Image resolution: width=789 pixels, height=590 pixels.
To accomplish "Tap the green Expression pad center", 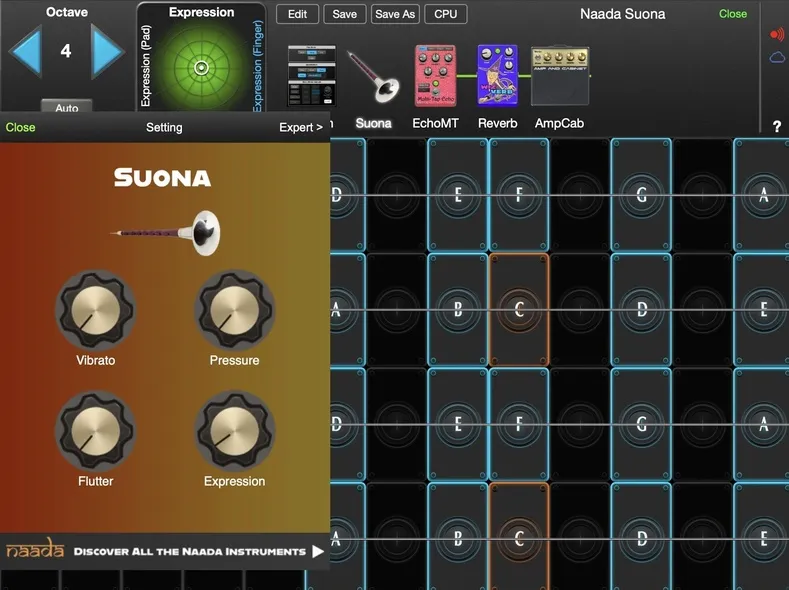I will 201,67.
